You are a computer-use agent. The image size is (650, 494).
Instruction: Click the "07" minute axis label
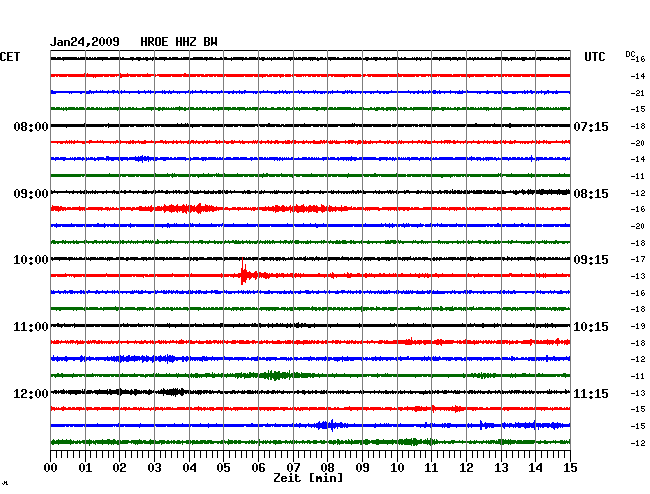click(293, 468)
